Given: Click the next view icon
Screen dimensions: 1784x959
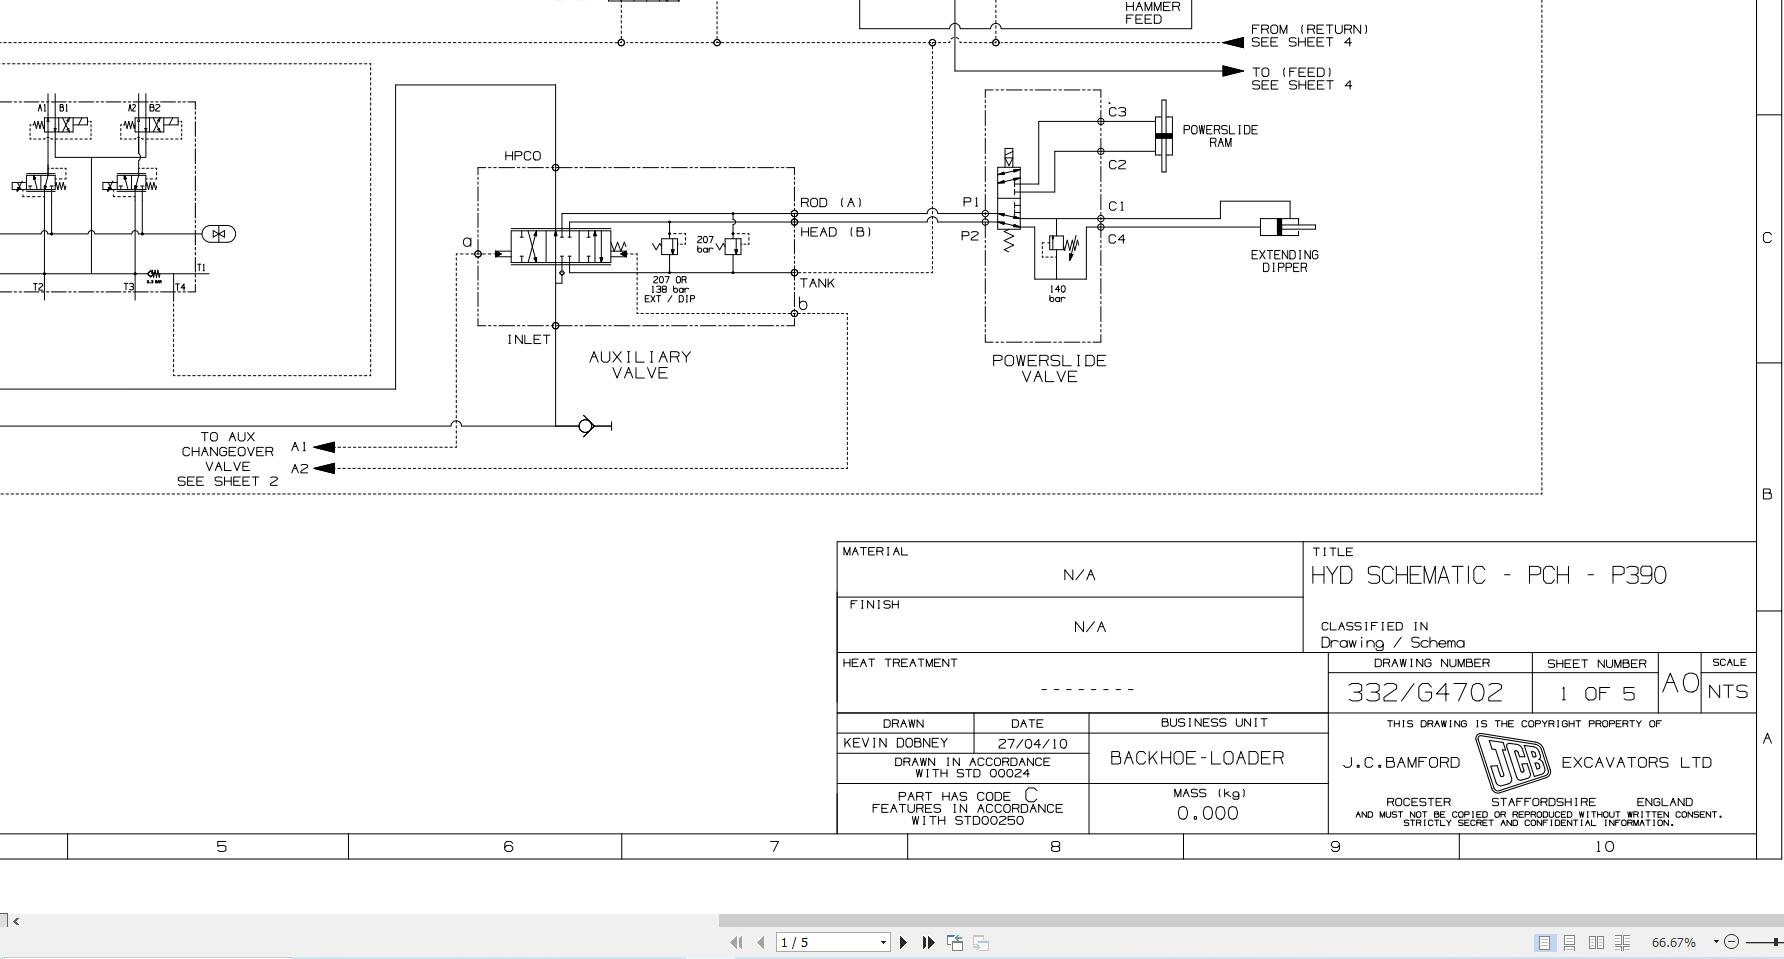Looking at the screenshot, I should (x=981, y=942).
